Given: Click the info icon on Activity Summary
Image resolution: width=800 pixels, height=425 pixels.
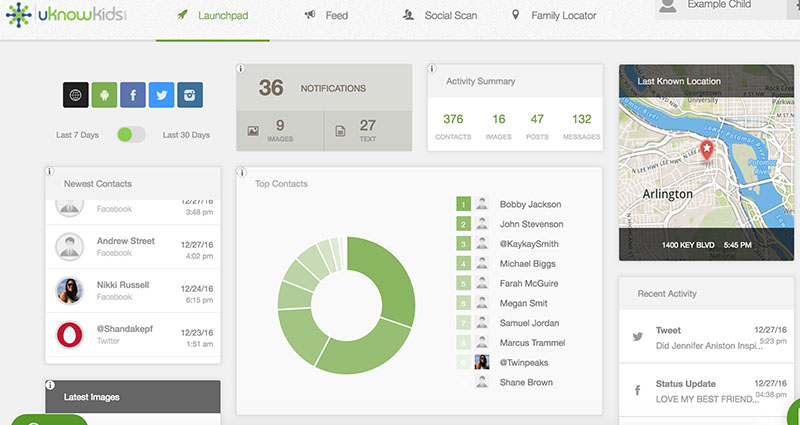Looking at the screenshot, I should 432,69.
